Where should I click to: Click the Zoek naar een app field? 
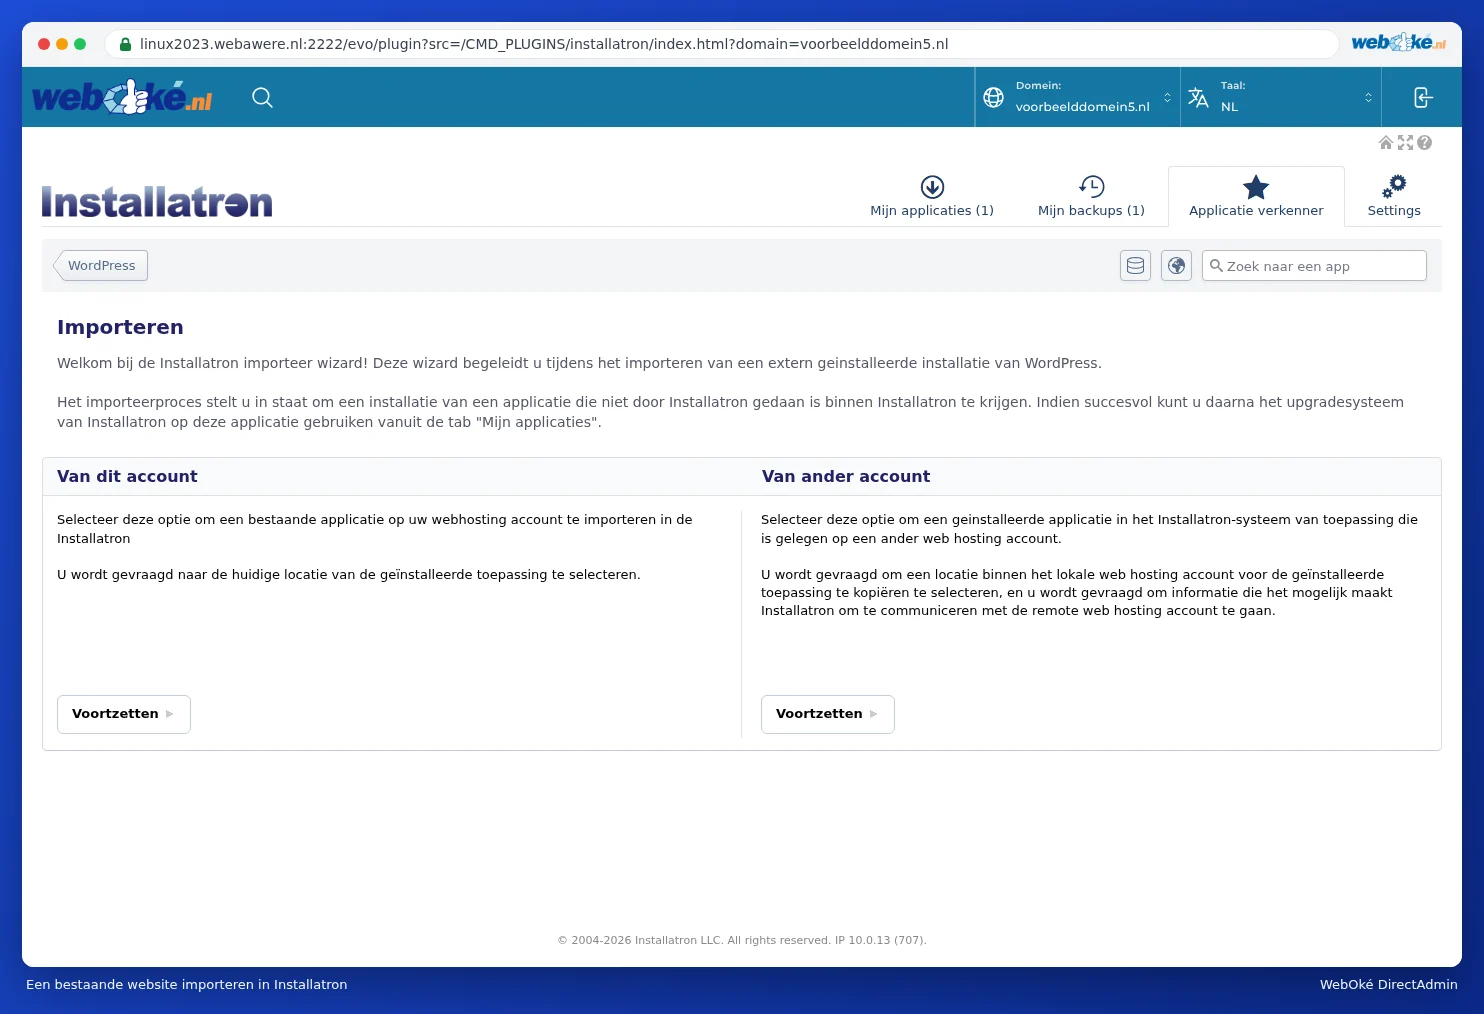click(x=1314, y=266)
